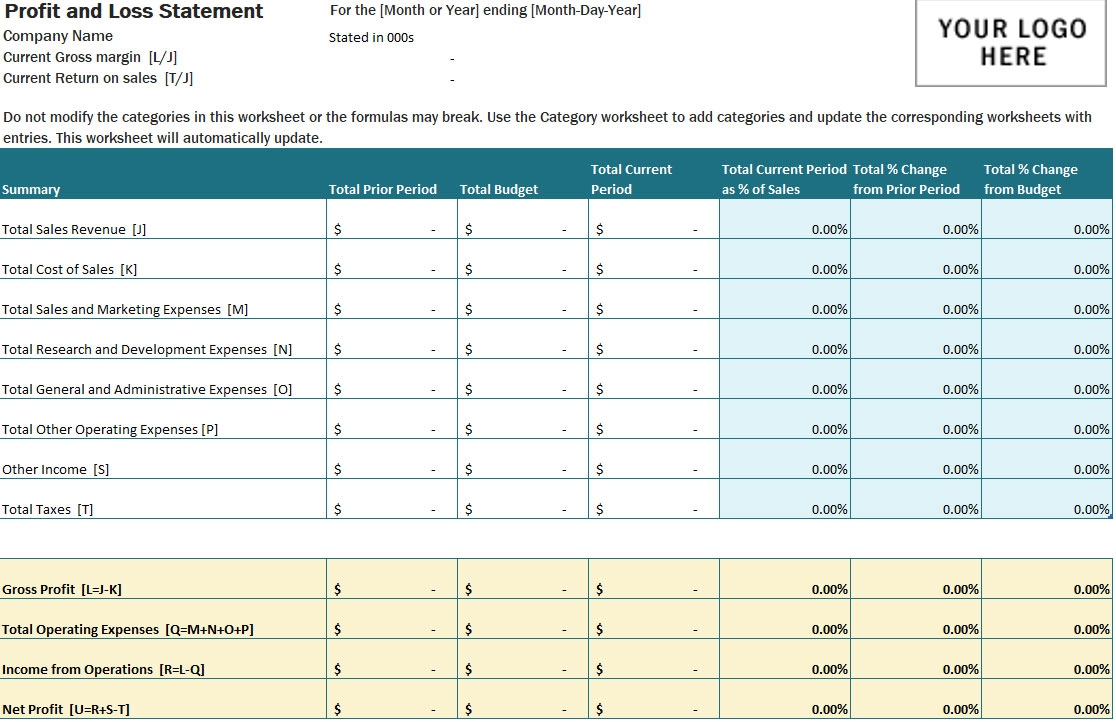
Task: Select Total Sales and Marketing Expenses budget cell
Action: 520,309
